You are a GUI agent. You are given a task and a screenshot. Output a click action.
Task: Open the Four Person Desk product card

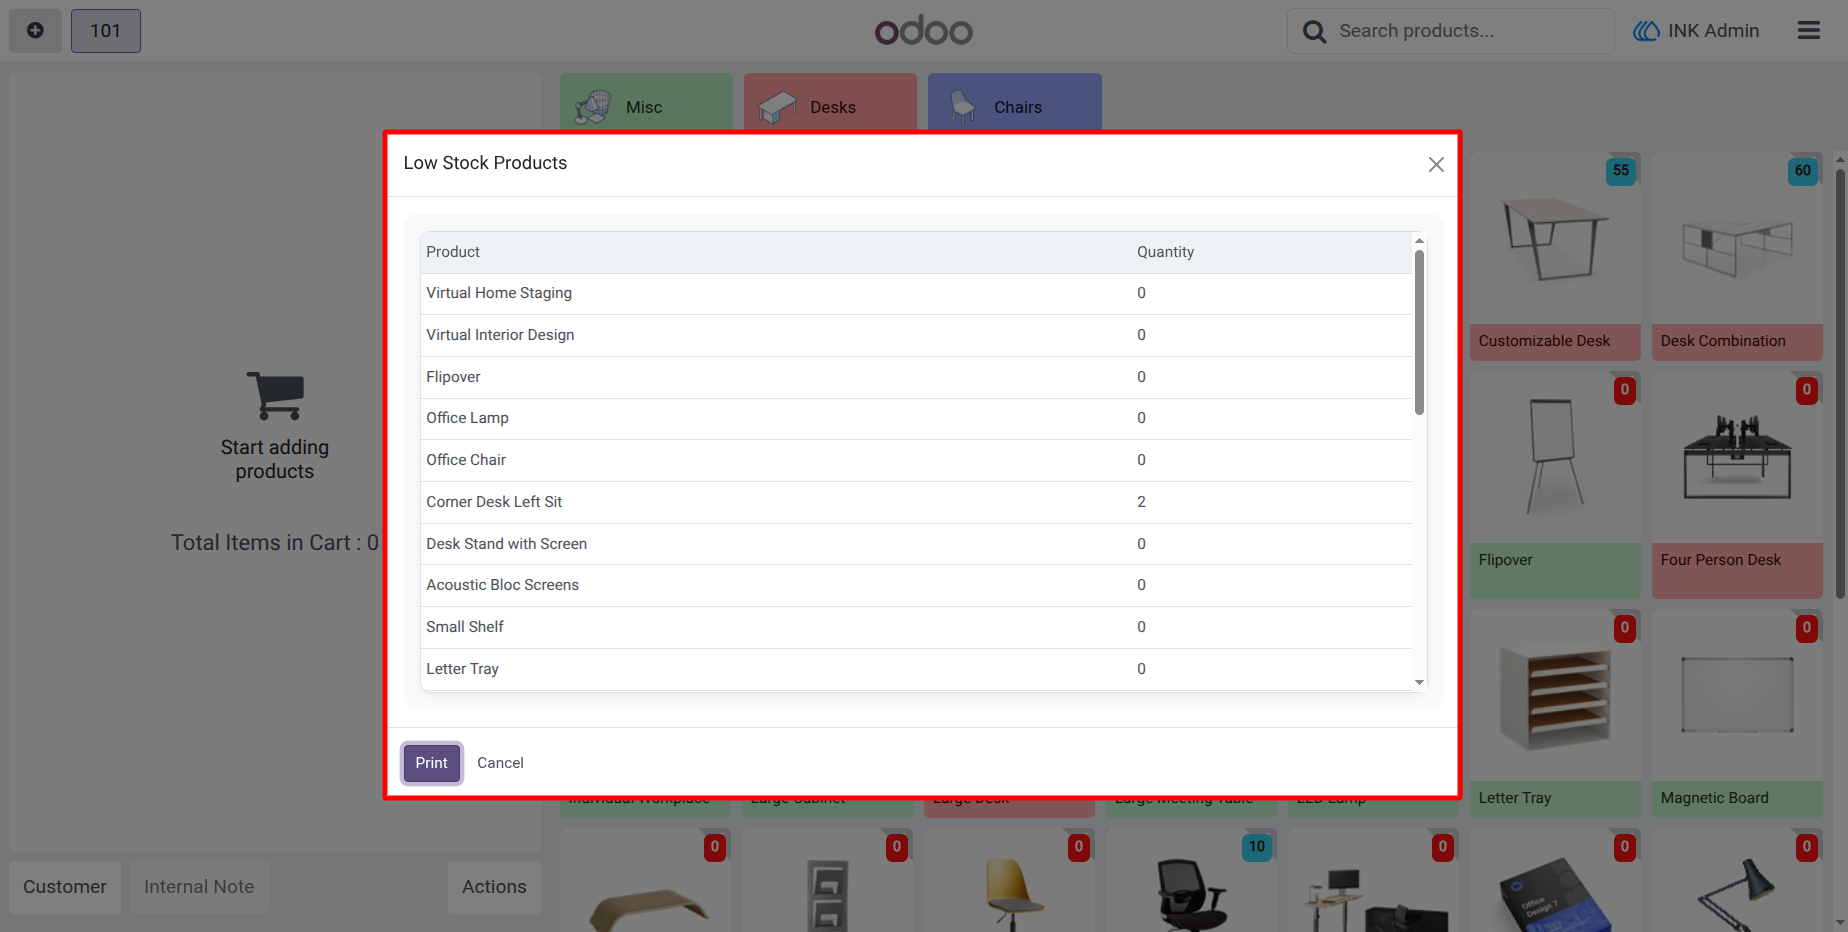[1737, 485]
